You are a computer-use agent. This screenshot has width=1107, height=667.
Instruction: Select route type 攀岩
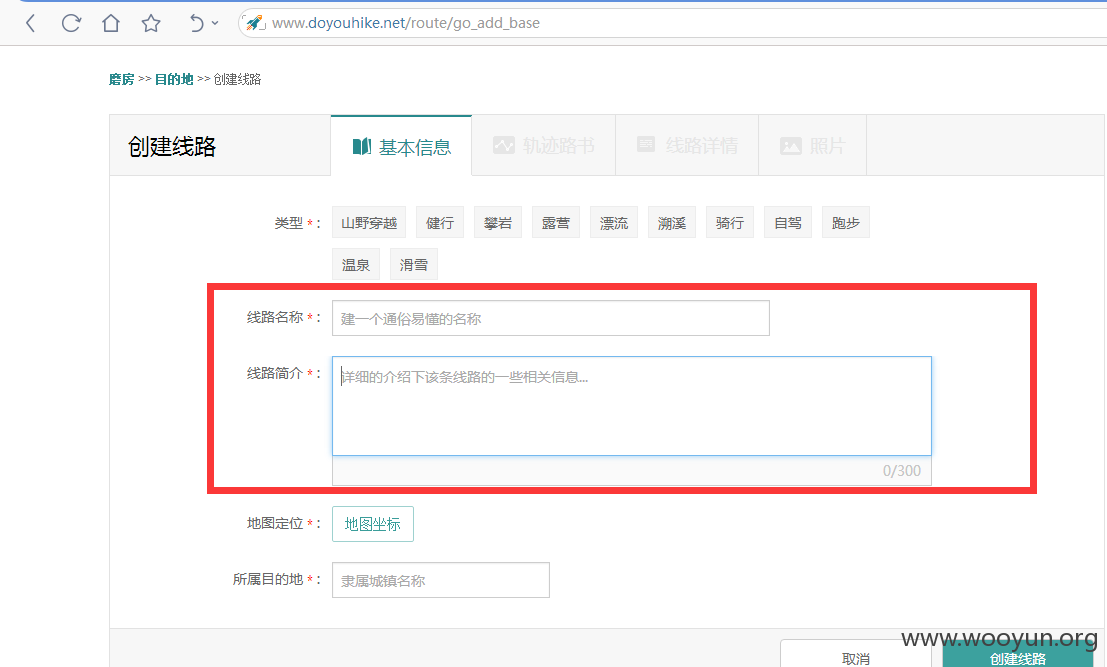click(498, 222)
